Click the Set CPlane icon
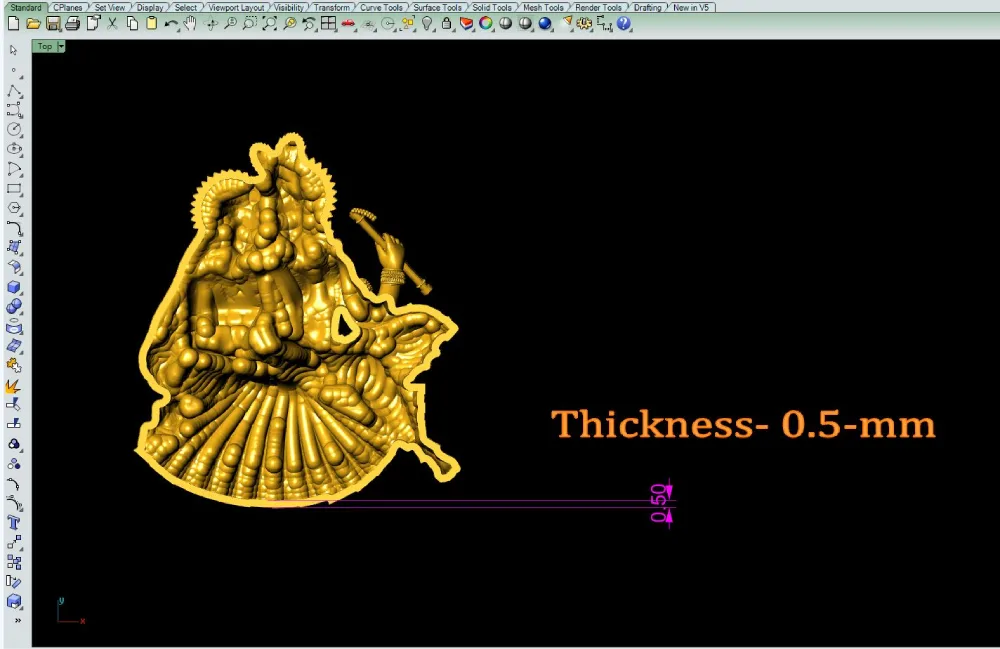1000x649 pixels. point(368,24)
